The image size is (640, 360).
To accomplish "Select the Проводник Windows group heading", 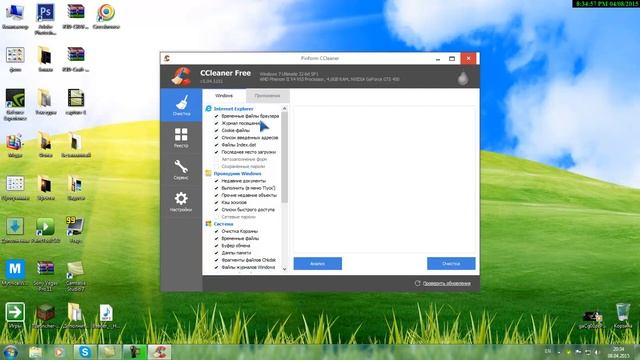I will (x=238, y=173).
